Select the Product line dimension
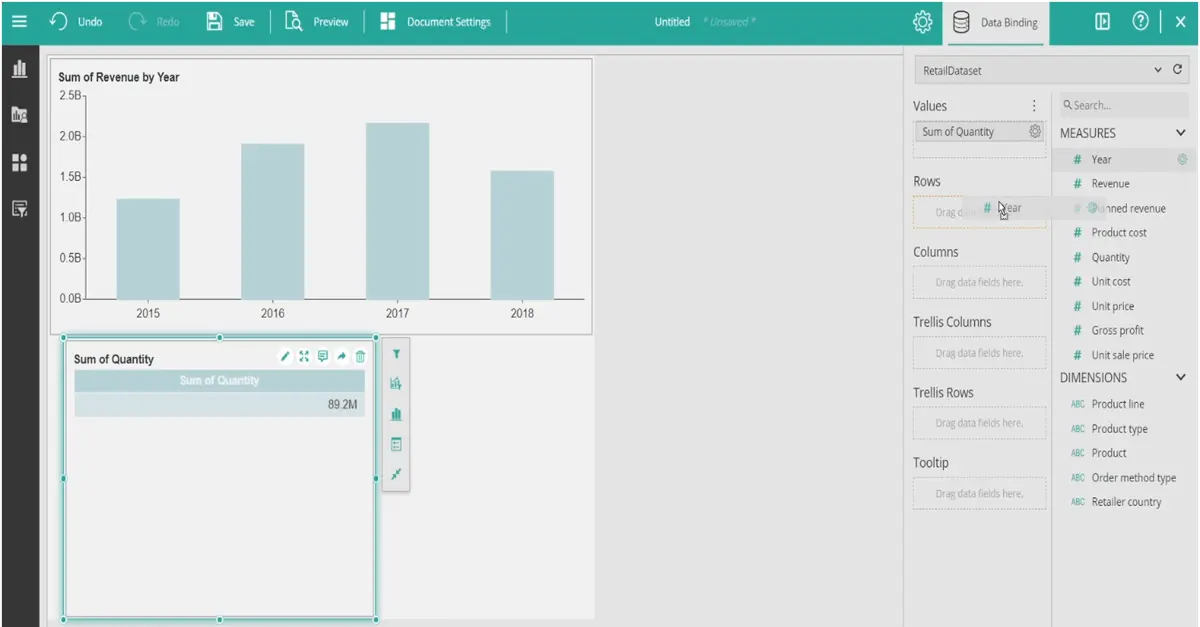1200x627 pixels. [1118, 405]
